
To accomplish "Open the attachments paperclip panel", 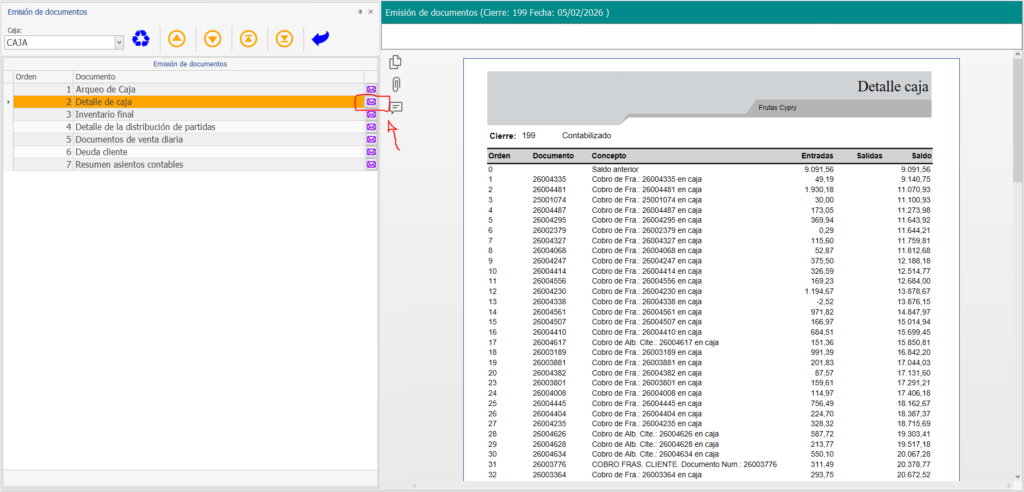I will pyautogui.click(x=396, y=84).
